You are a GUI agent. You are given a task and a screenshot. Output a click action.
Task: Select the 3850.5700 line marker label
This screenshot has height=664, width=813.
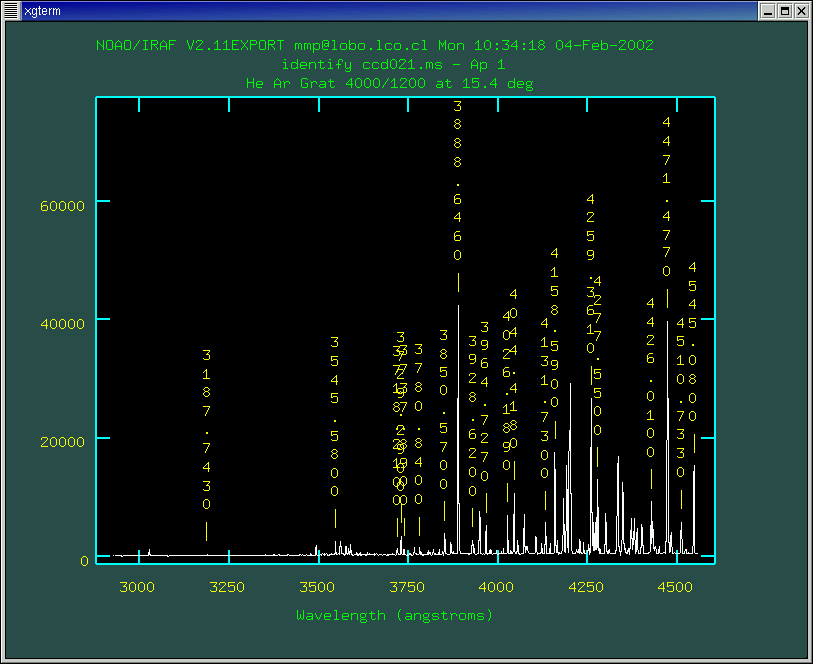[x=443, y=409]
